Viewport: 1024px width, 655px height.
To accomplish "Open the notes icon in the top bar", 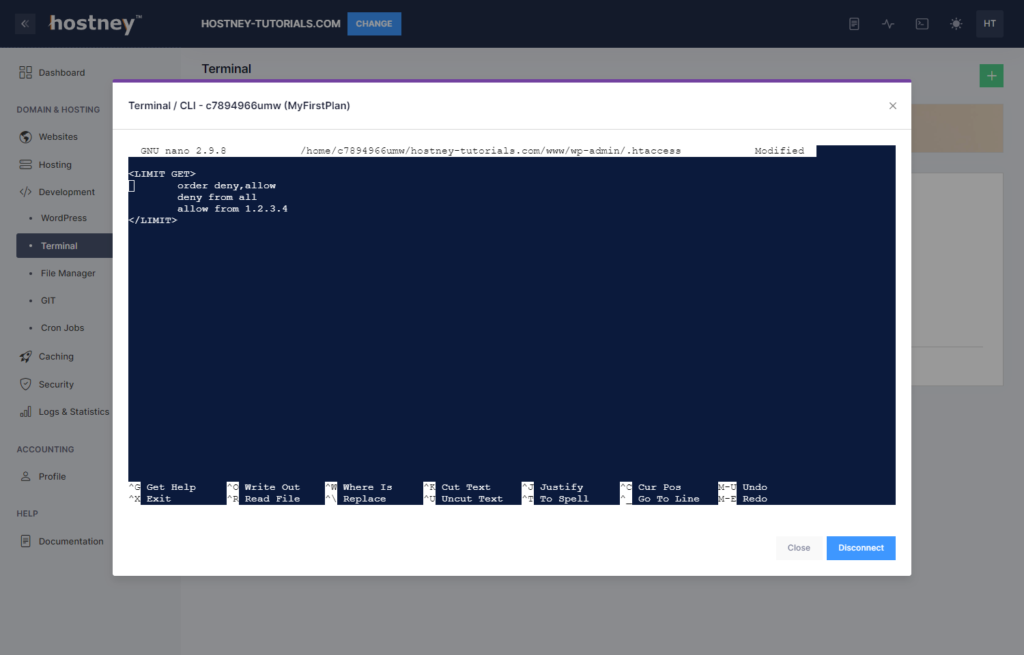I will pos(853,23).
